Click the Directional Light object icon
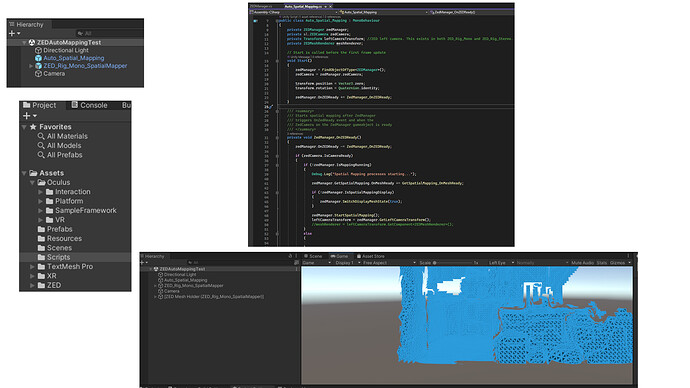 [38, 51]
